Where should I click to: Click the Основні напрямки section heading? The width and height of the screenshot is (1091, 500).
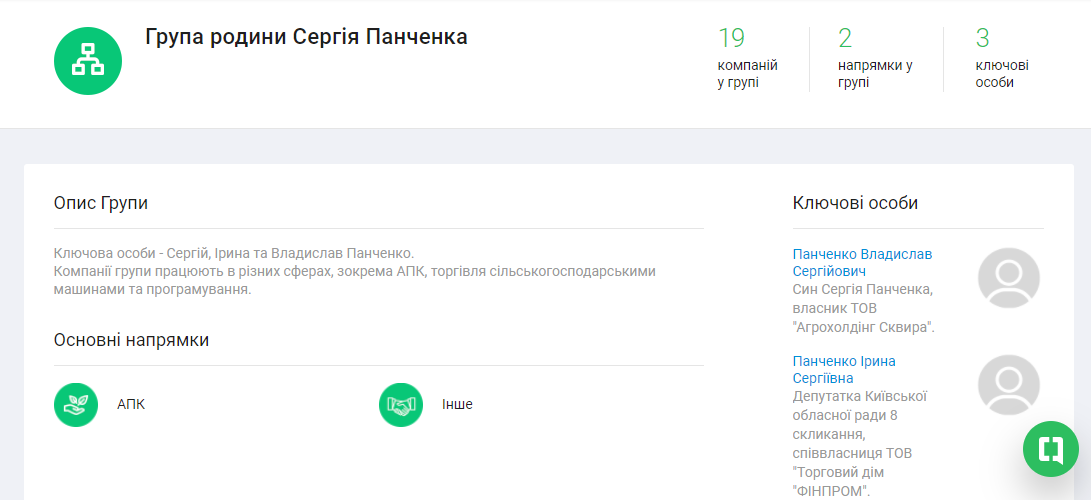tap(131, 340)
